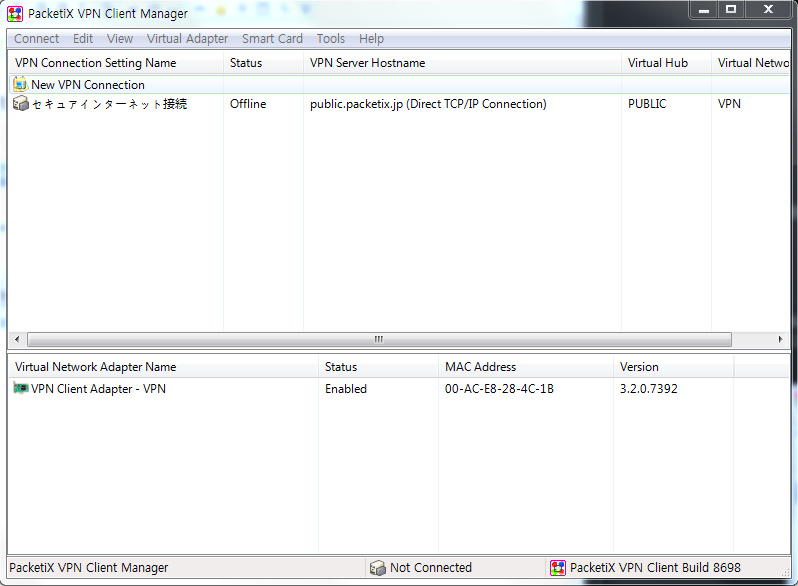Open the Edit menu

(83, 39)
